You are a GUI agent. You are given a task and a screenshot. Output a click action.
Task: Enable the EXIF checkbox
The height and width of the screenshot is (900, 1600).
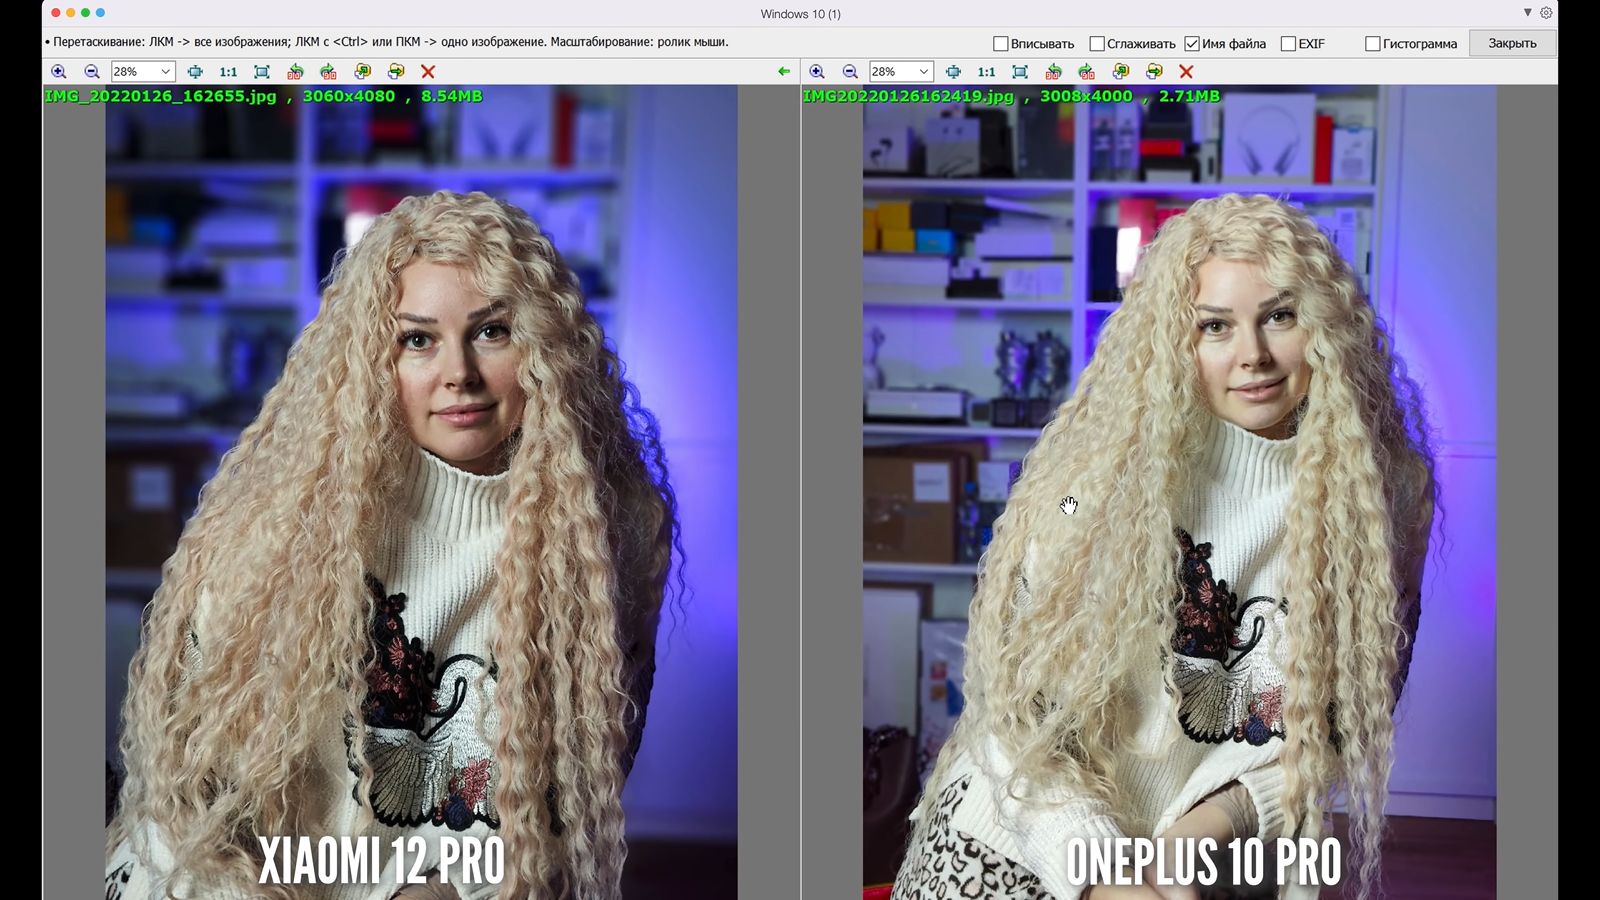pos(1288,44)
